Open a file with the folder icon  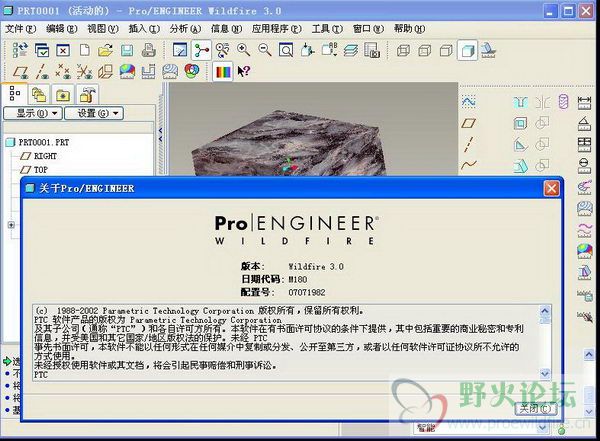click(105, 50)
